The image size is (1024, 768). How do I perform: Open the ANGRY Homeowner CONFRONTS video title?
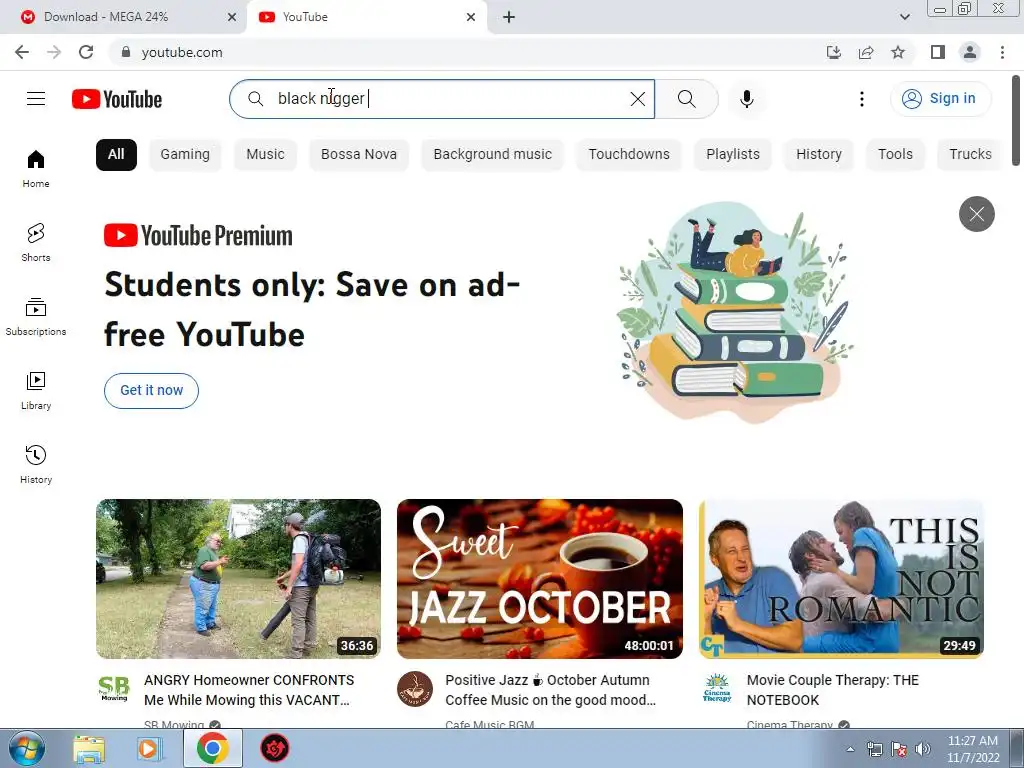[x=249, y=690]
